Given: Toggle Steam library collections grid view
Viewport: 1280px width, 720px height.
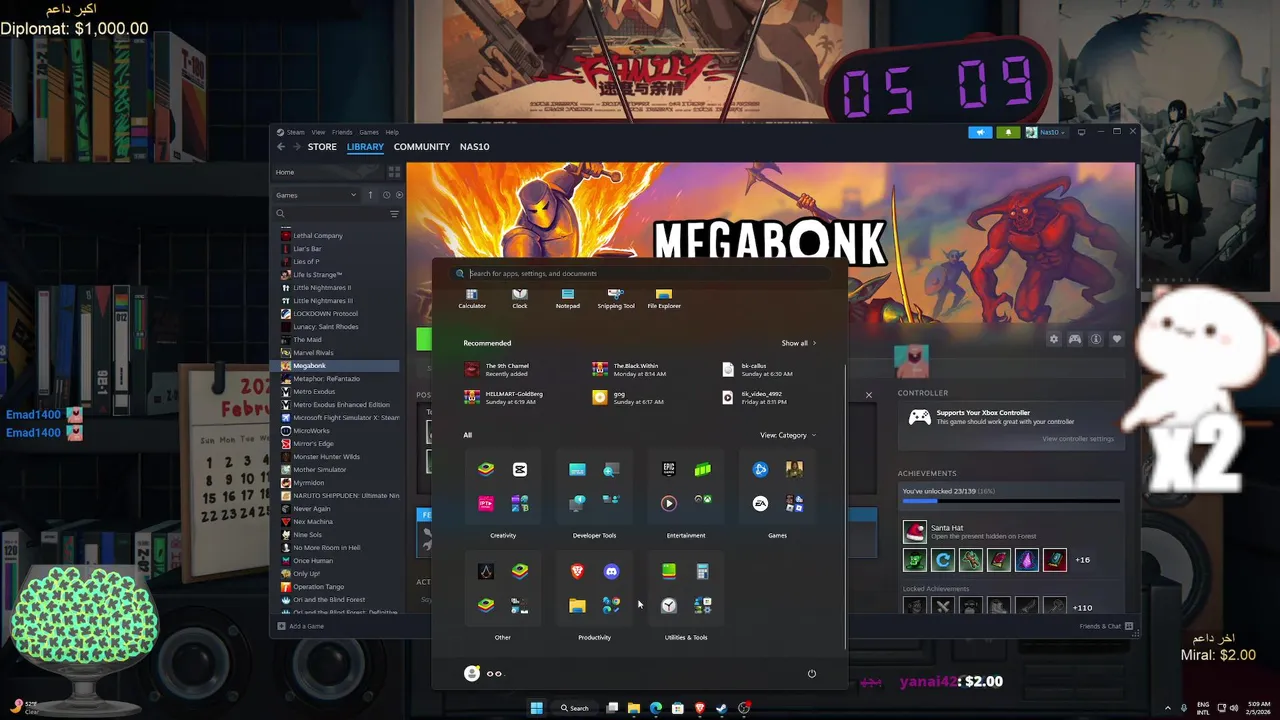Looking at the screenshot, I should (x=394, y=172).
